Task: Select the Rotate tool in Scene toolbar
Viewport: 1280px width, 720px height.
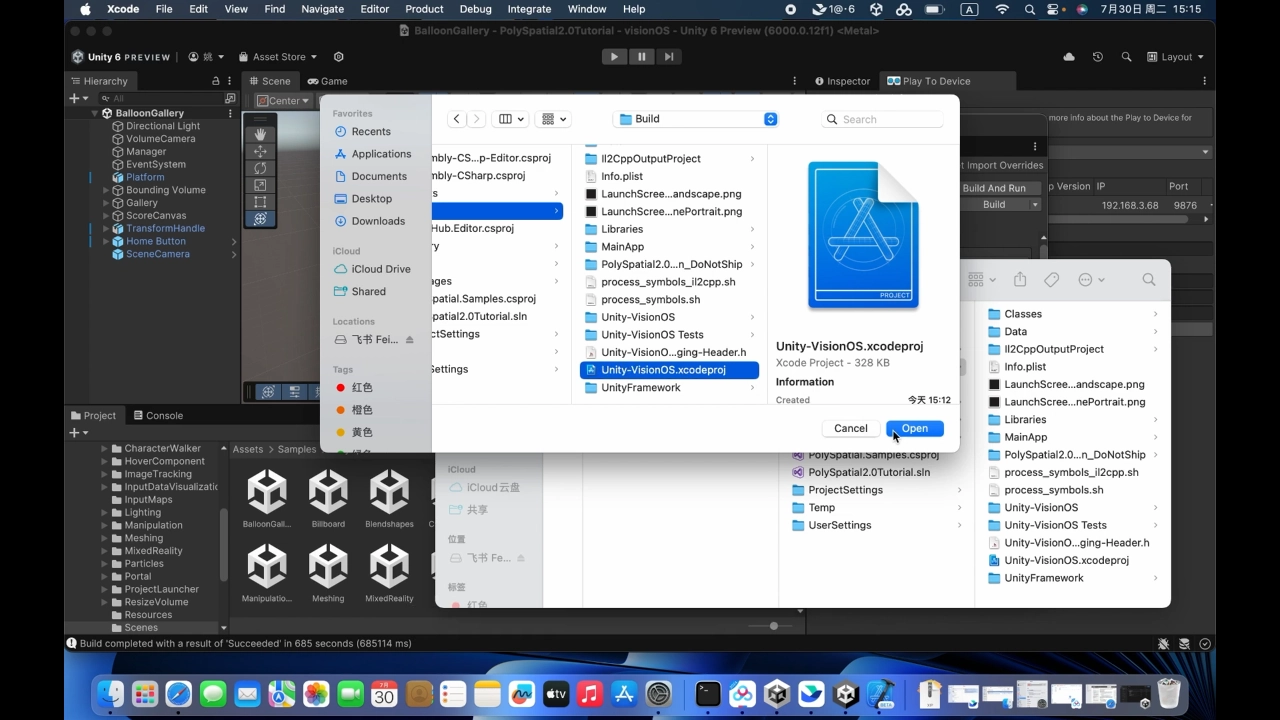Action: 260,168
